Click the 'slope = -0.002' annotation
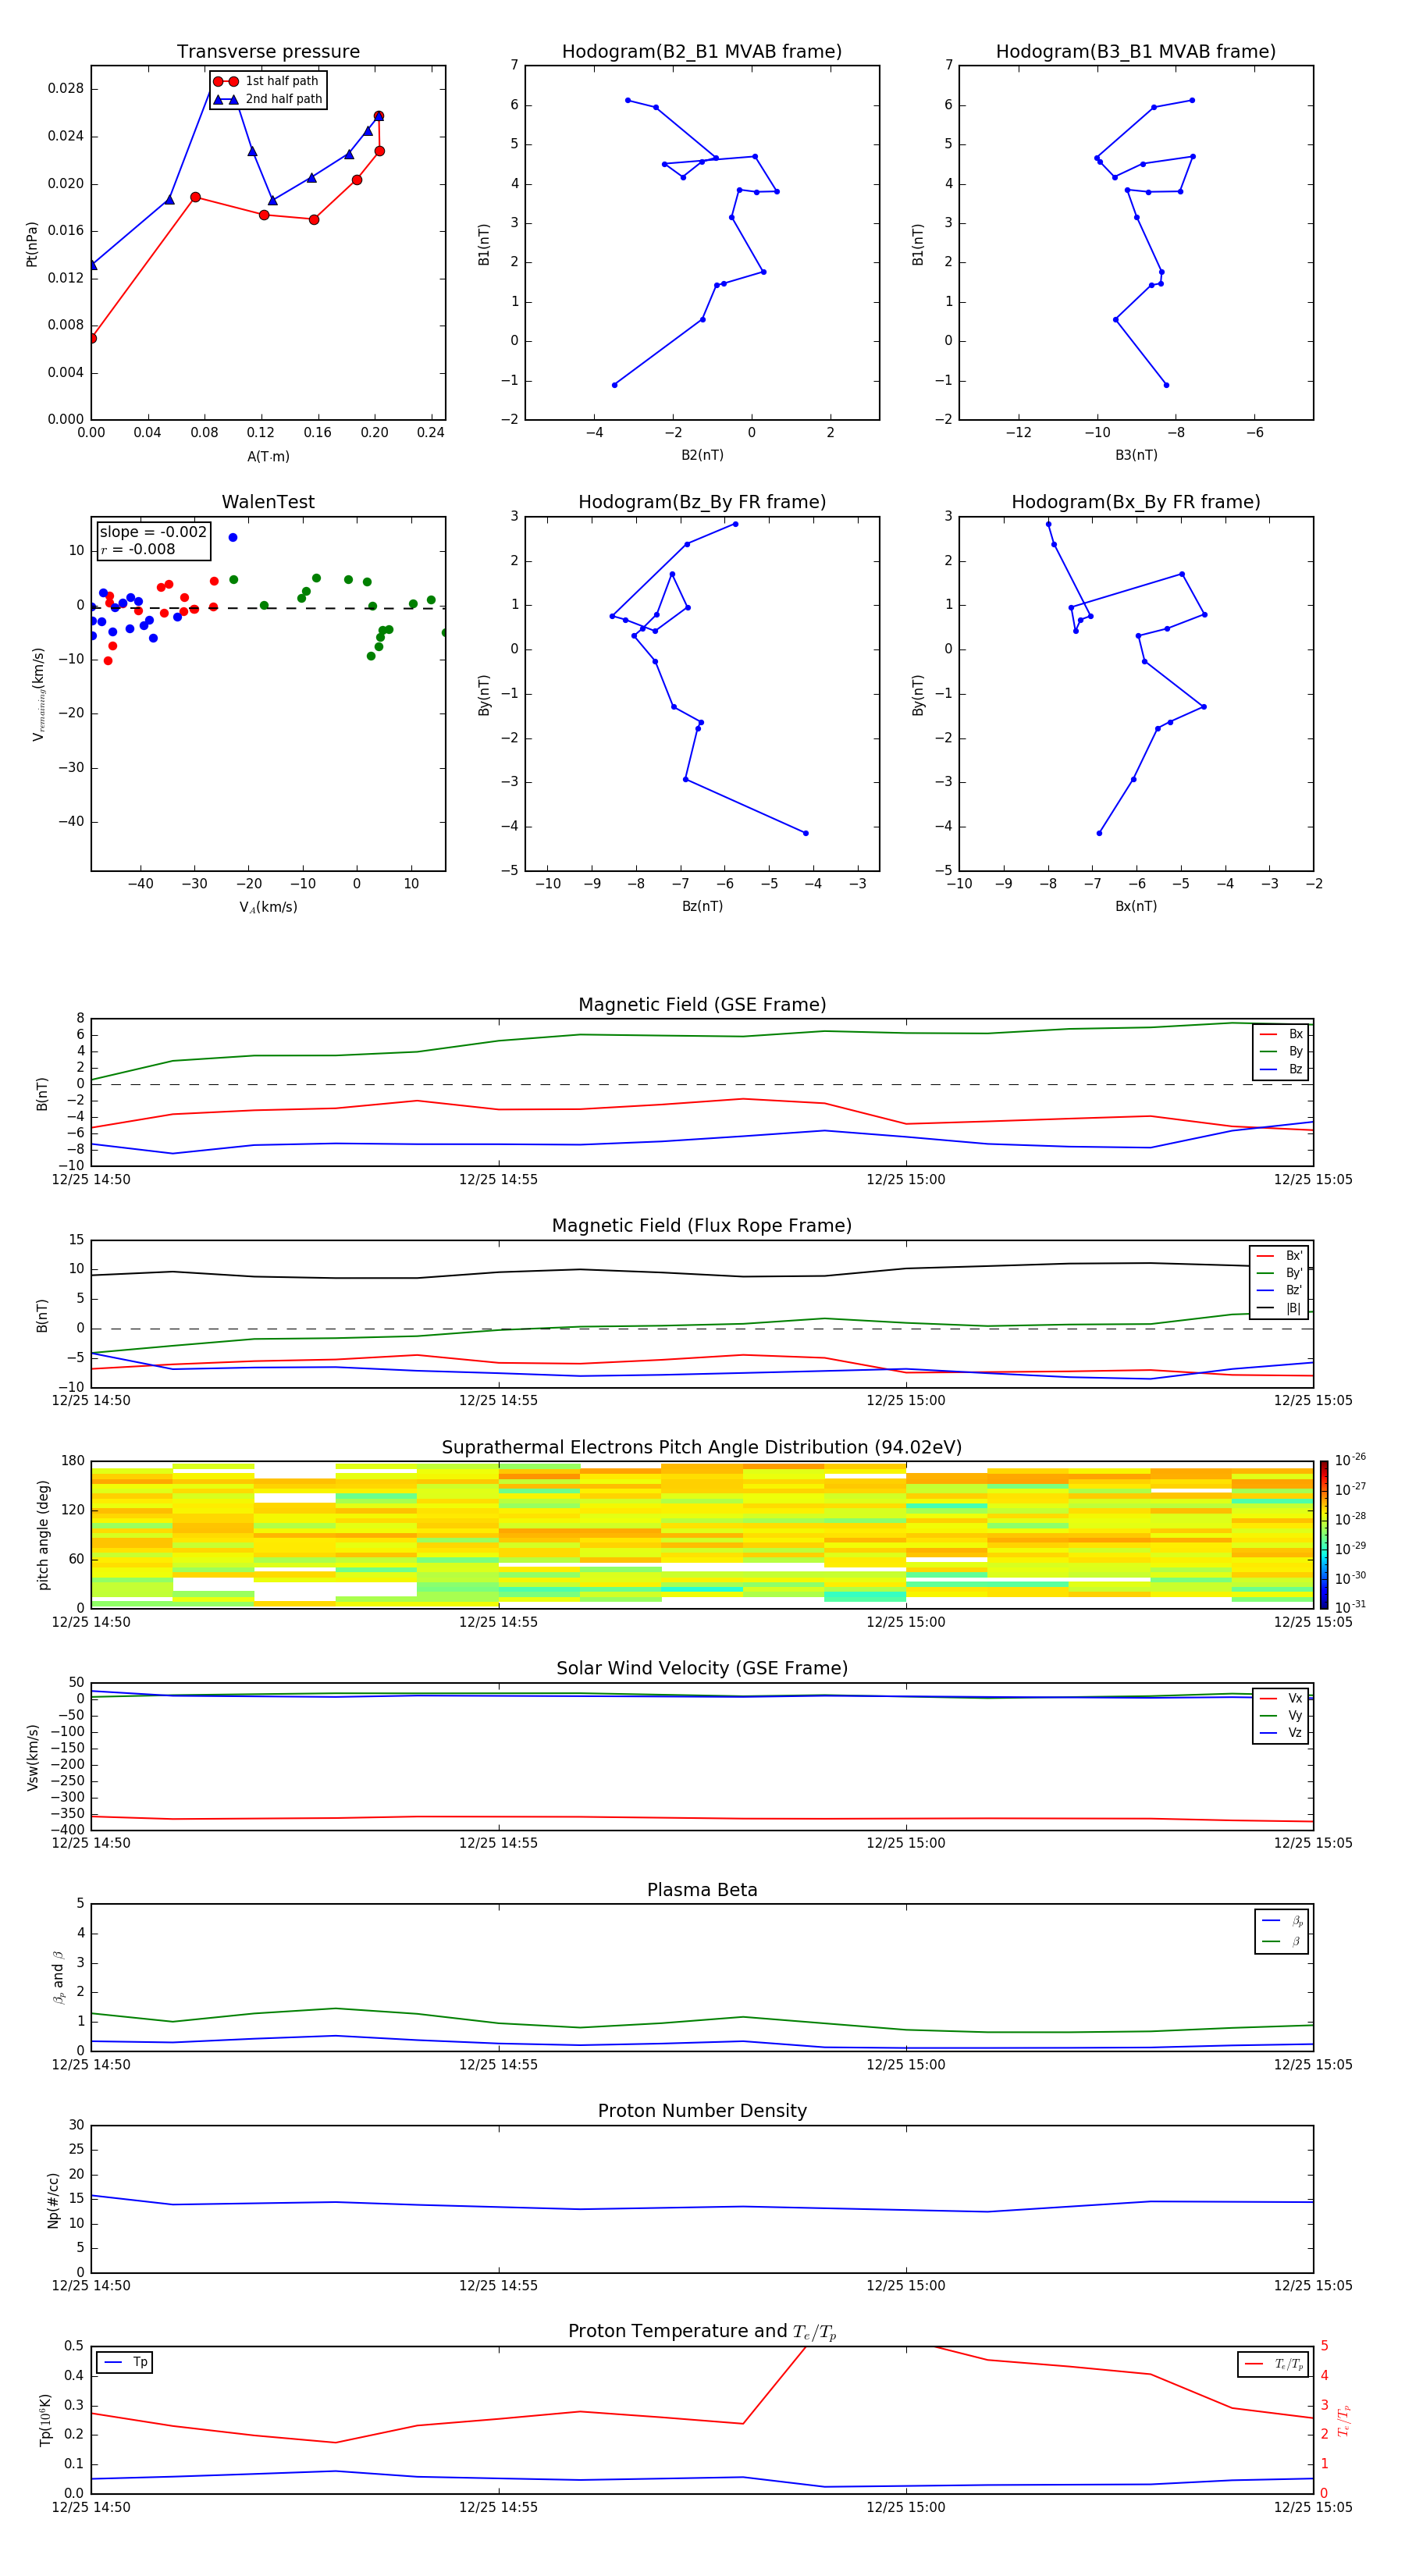Image resolution: width=1405 pixels, height=2576 pixels. (x=153, y=532)
